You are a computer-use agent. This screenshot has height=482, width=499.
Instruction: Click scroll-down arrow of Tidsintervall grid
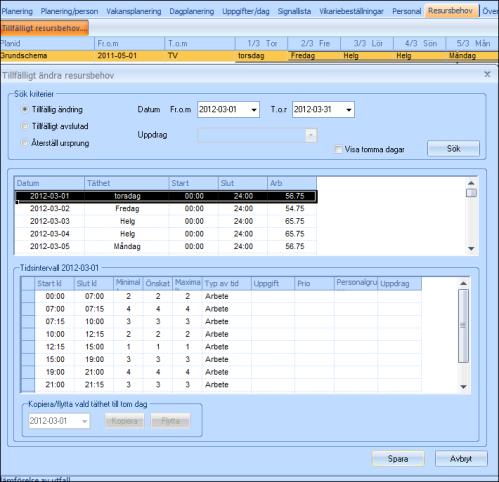pyautogui.click(x=463, y=387)
